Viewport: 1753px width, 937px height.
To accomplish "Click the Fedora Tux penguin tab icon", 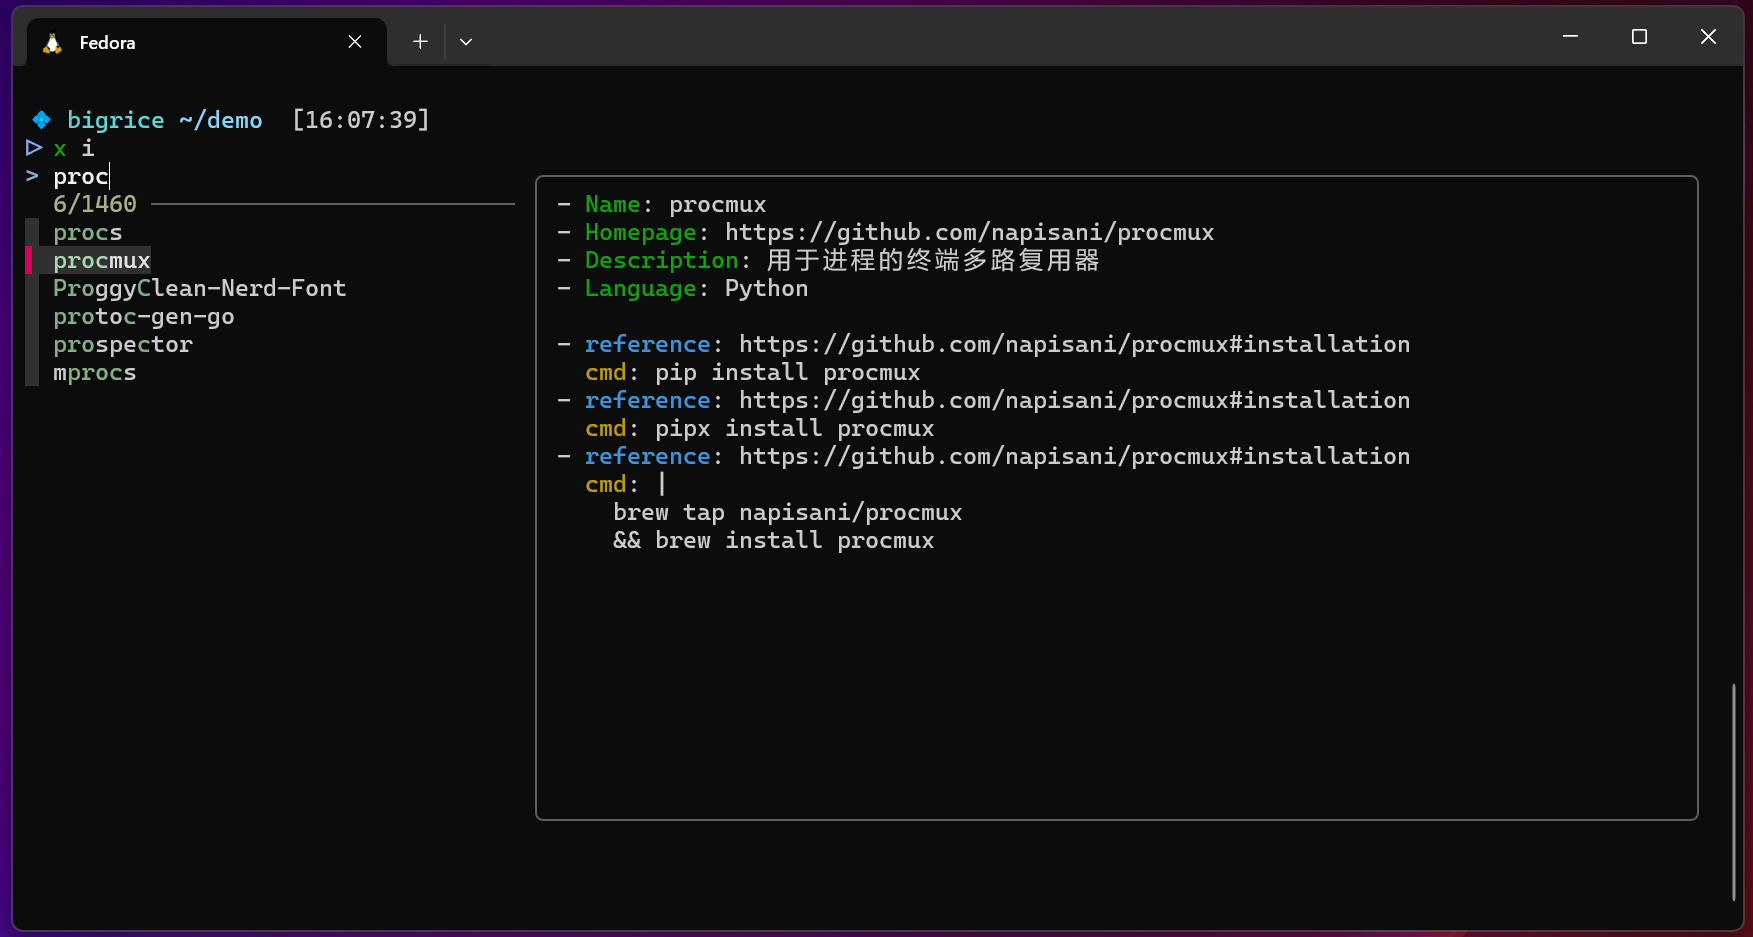I will [x=52, y=42].
